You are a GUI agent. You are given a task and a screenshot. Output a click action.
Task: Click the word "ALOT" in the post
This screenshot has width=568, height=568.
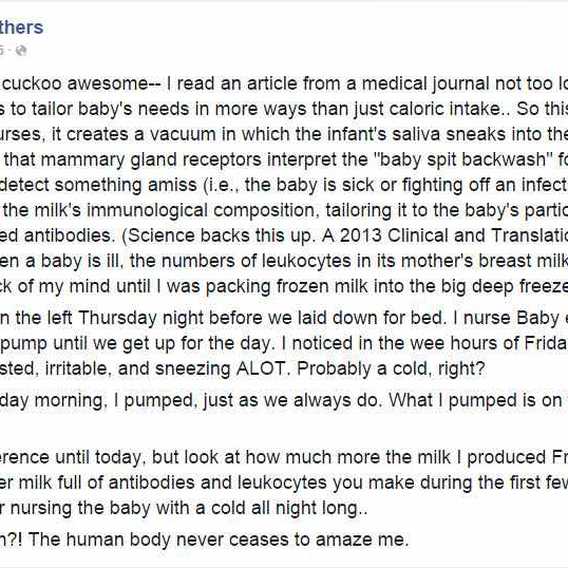pos(261,369)
